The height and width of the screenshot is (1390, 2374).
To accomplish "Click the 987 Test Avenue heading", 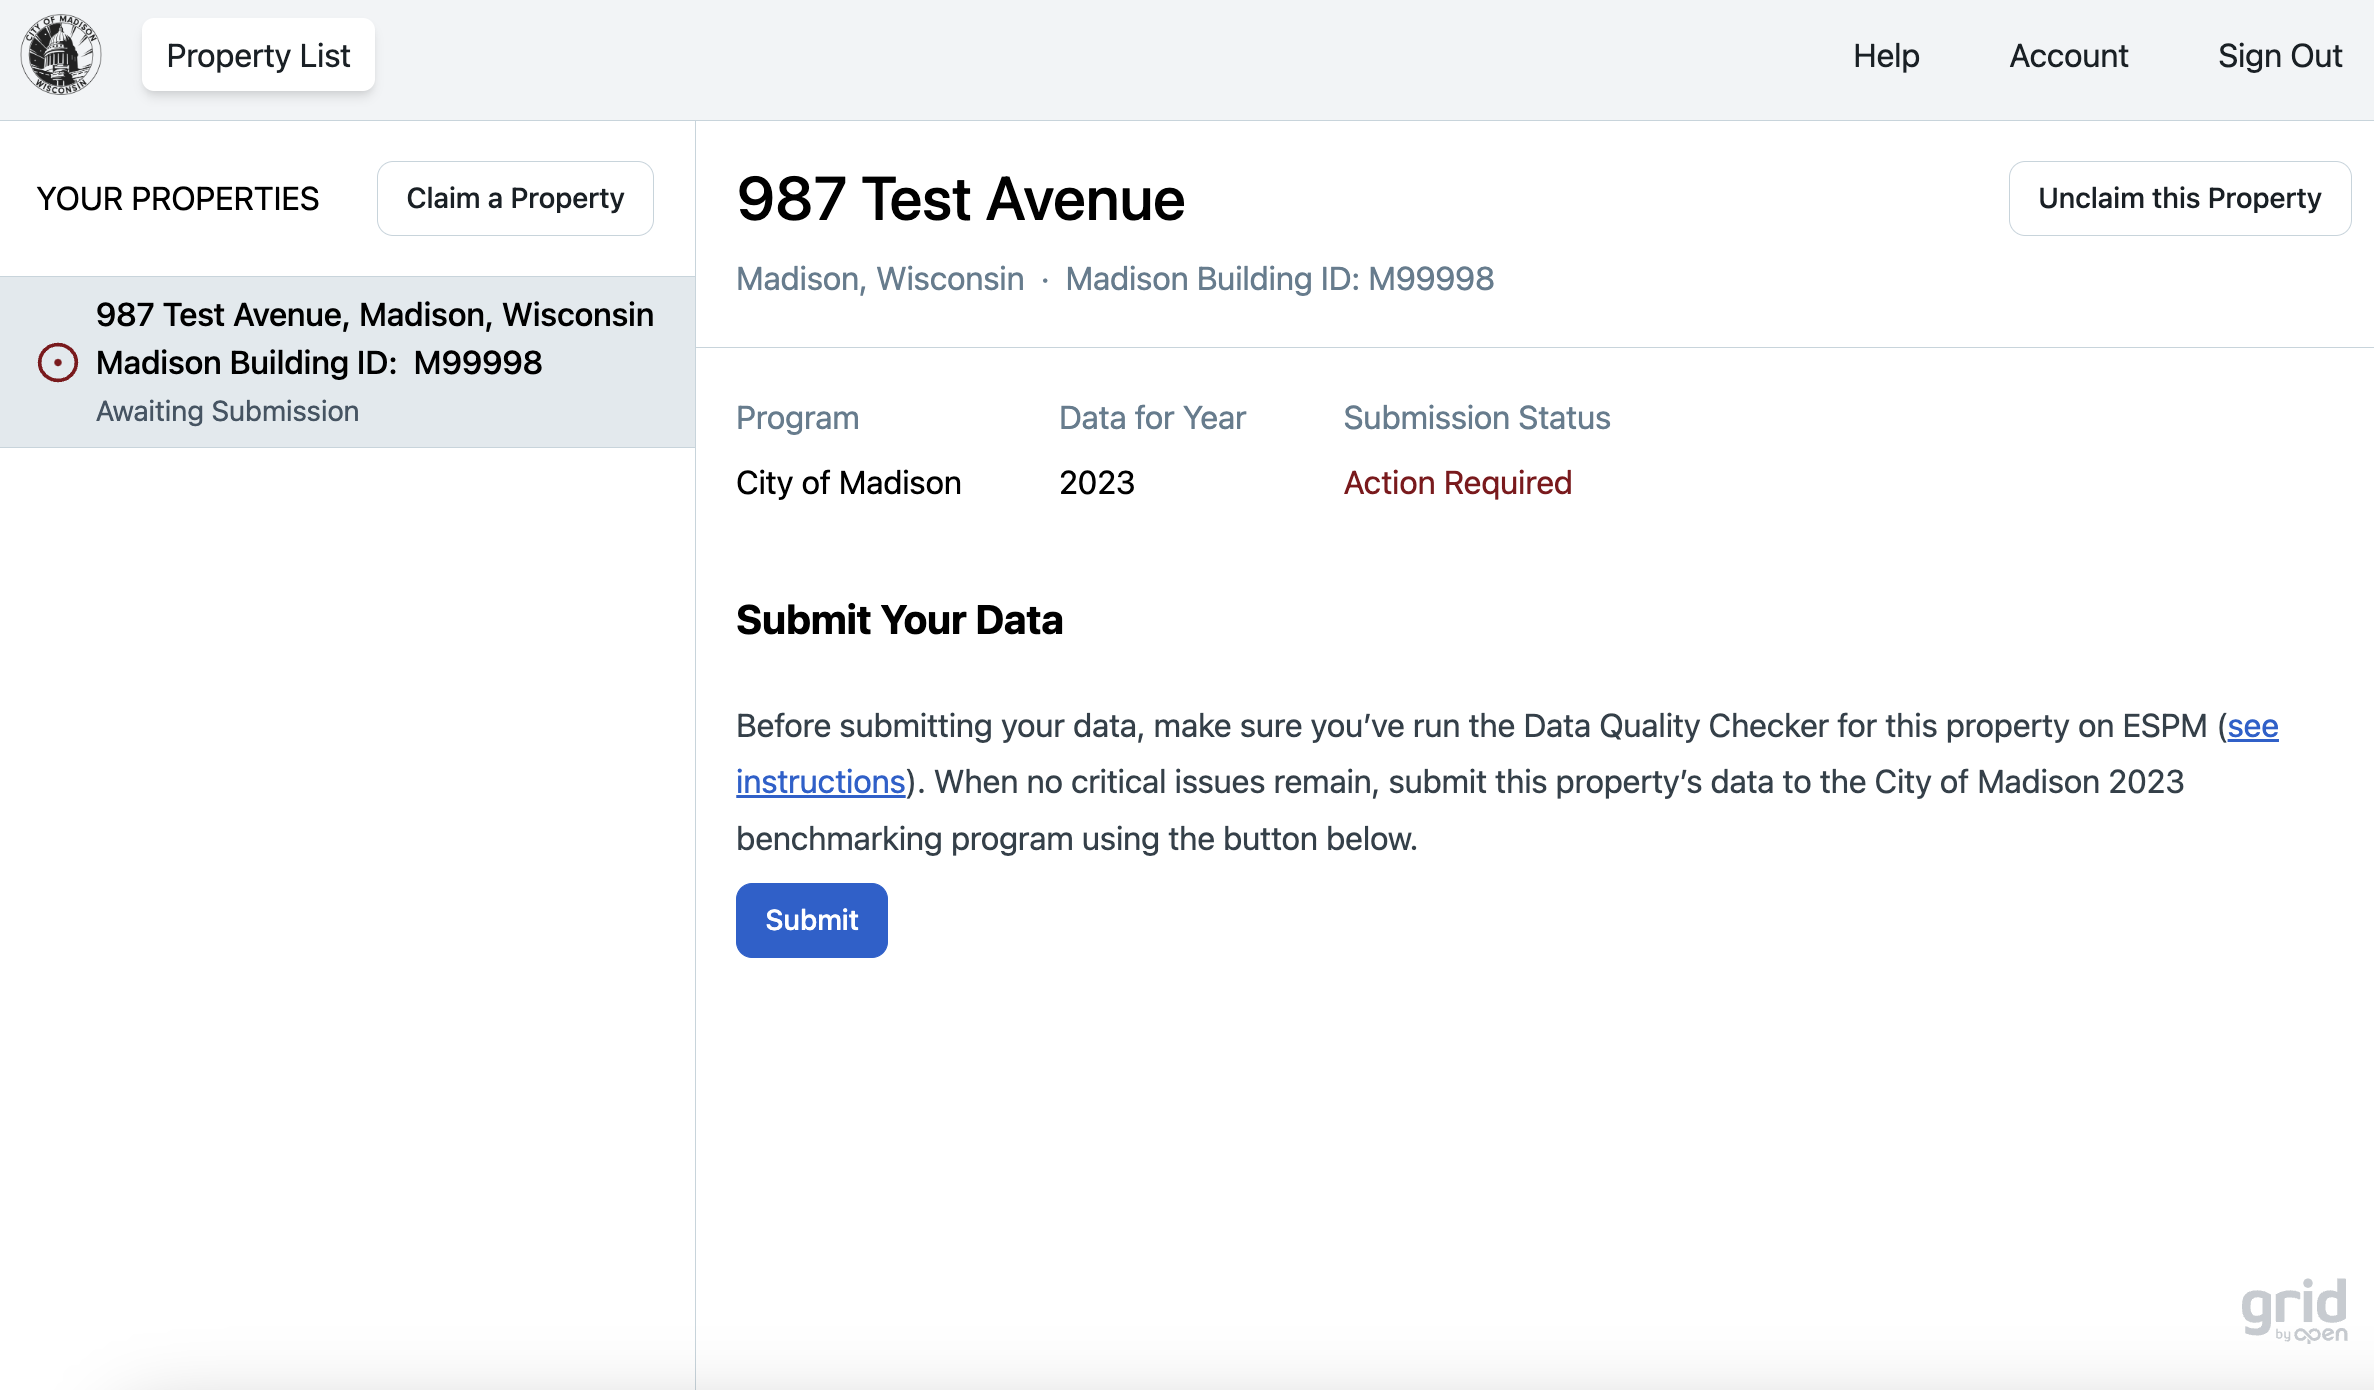I will pyautogui.click(x=960, y=199).
